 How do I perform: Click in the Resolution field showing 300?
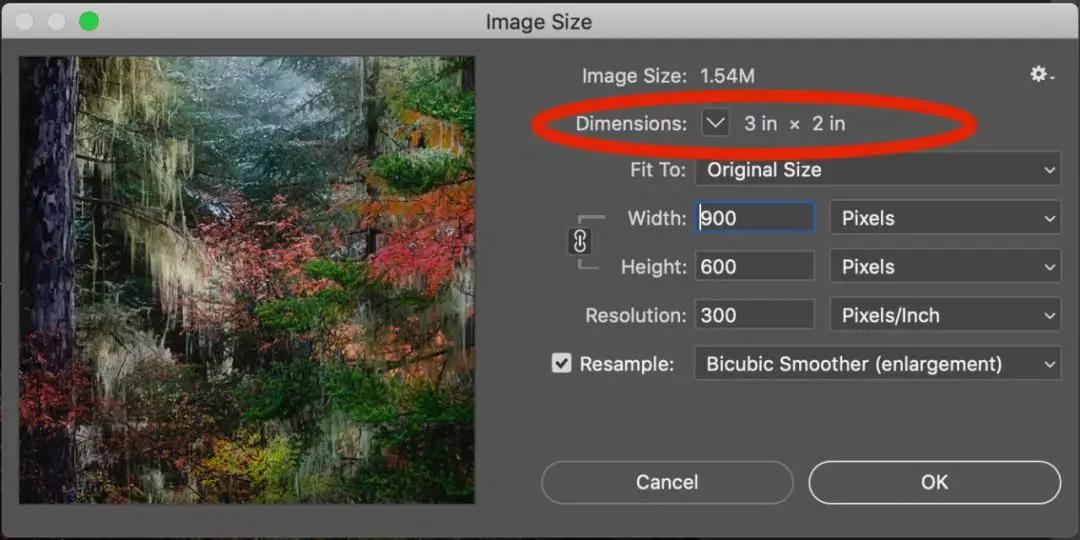(x=755, y=315)
